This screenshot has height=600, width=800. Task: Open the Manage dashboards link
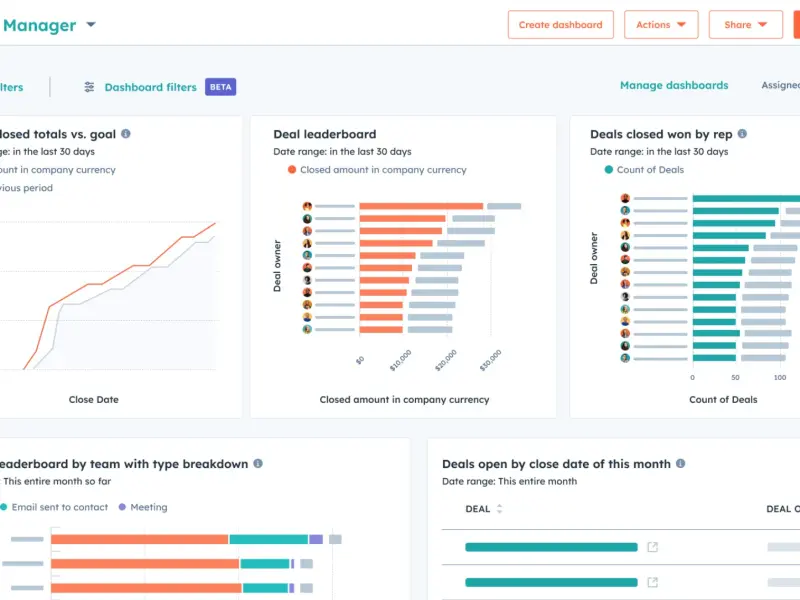(x=674, y=86)
